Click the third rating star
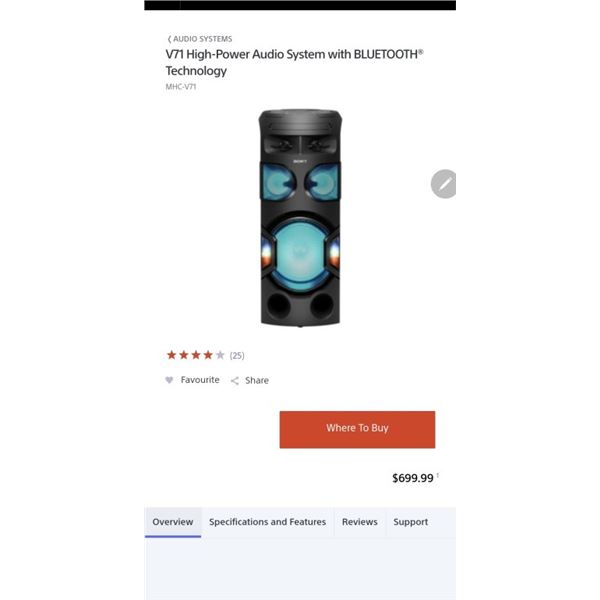 (196, 355)
